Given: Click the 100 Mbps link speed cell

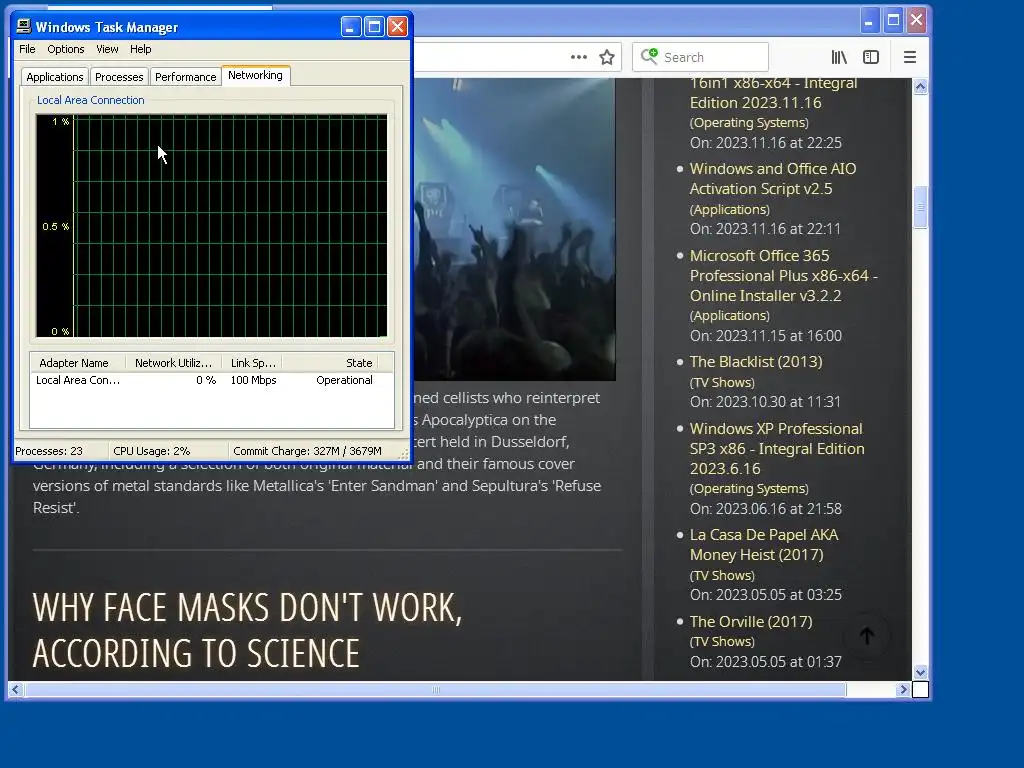Looking at the screenshot, I should click(253, 380).
